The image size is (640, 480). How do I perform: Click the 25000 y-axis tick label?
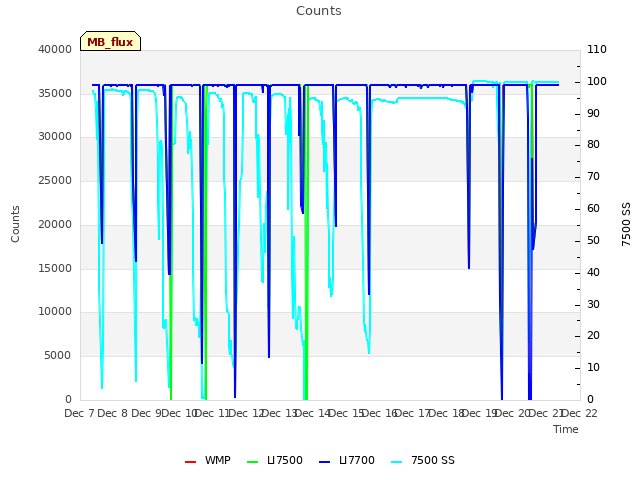tap(55, 180)
